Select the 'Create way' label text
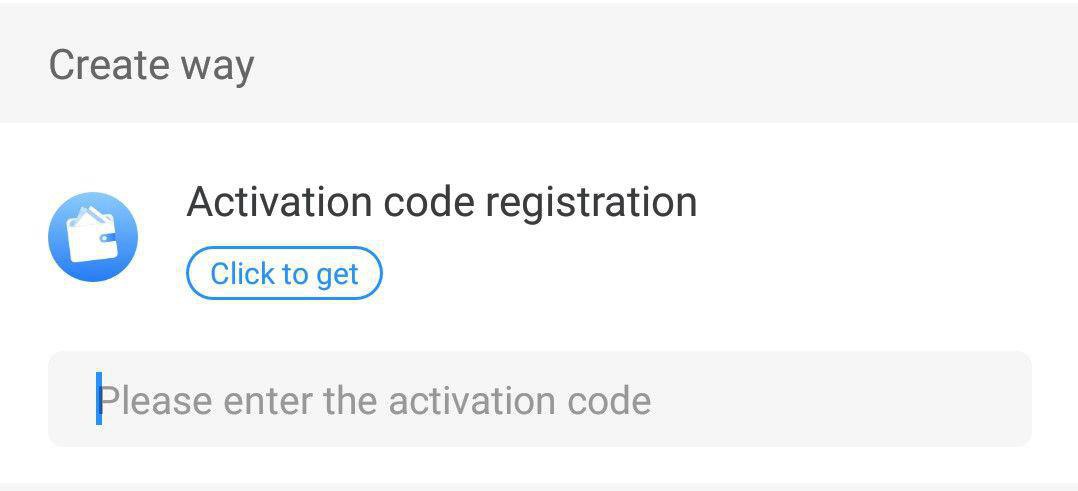Image resolution: width=1078 pixels, height=491 pixels. 151,65
